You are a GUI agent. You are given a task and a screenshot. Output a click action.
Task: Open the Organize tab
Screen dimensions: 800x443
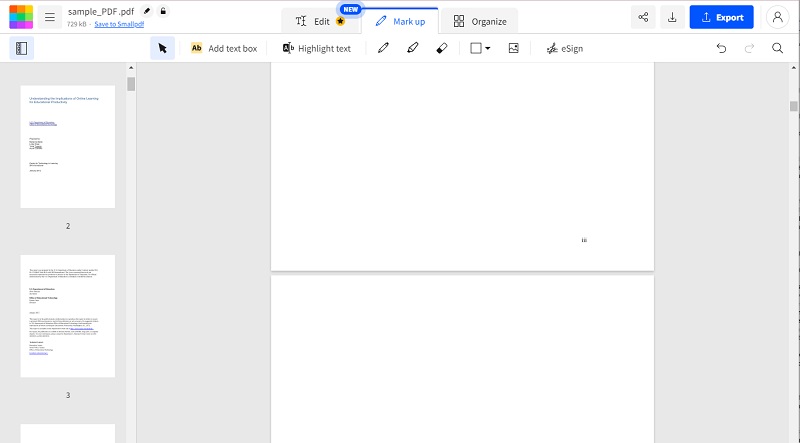click(x=480, y=21)
